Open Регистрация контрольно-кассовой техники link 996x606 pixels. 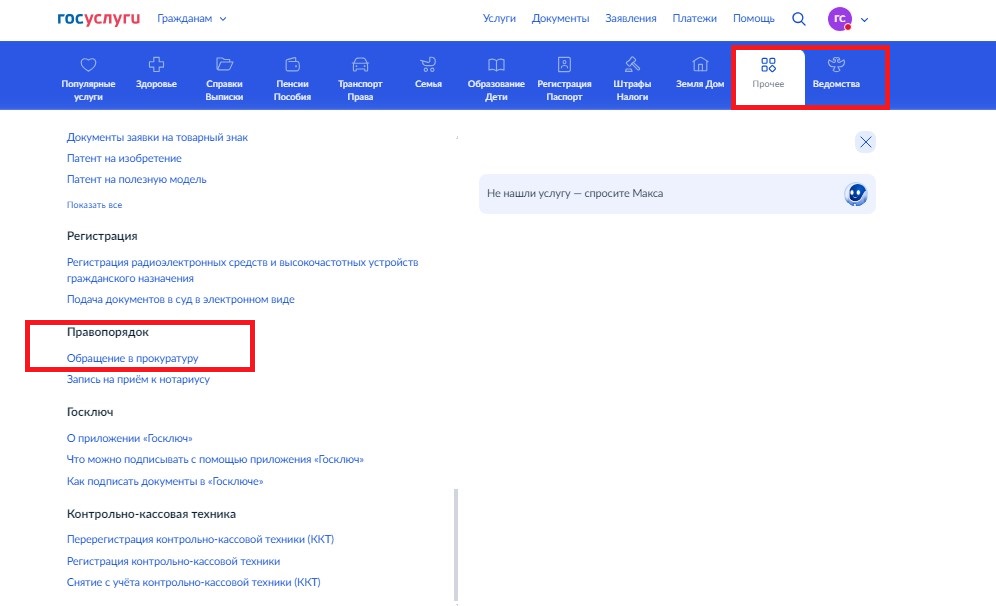(173, 562)
